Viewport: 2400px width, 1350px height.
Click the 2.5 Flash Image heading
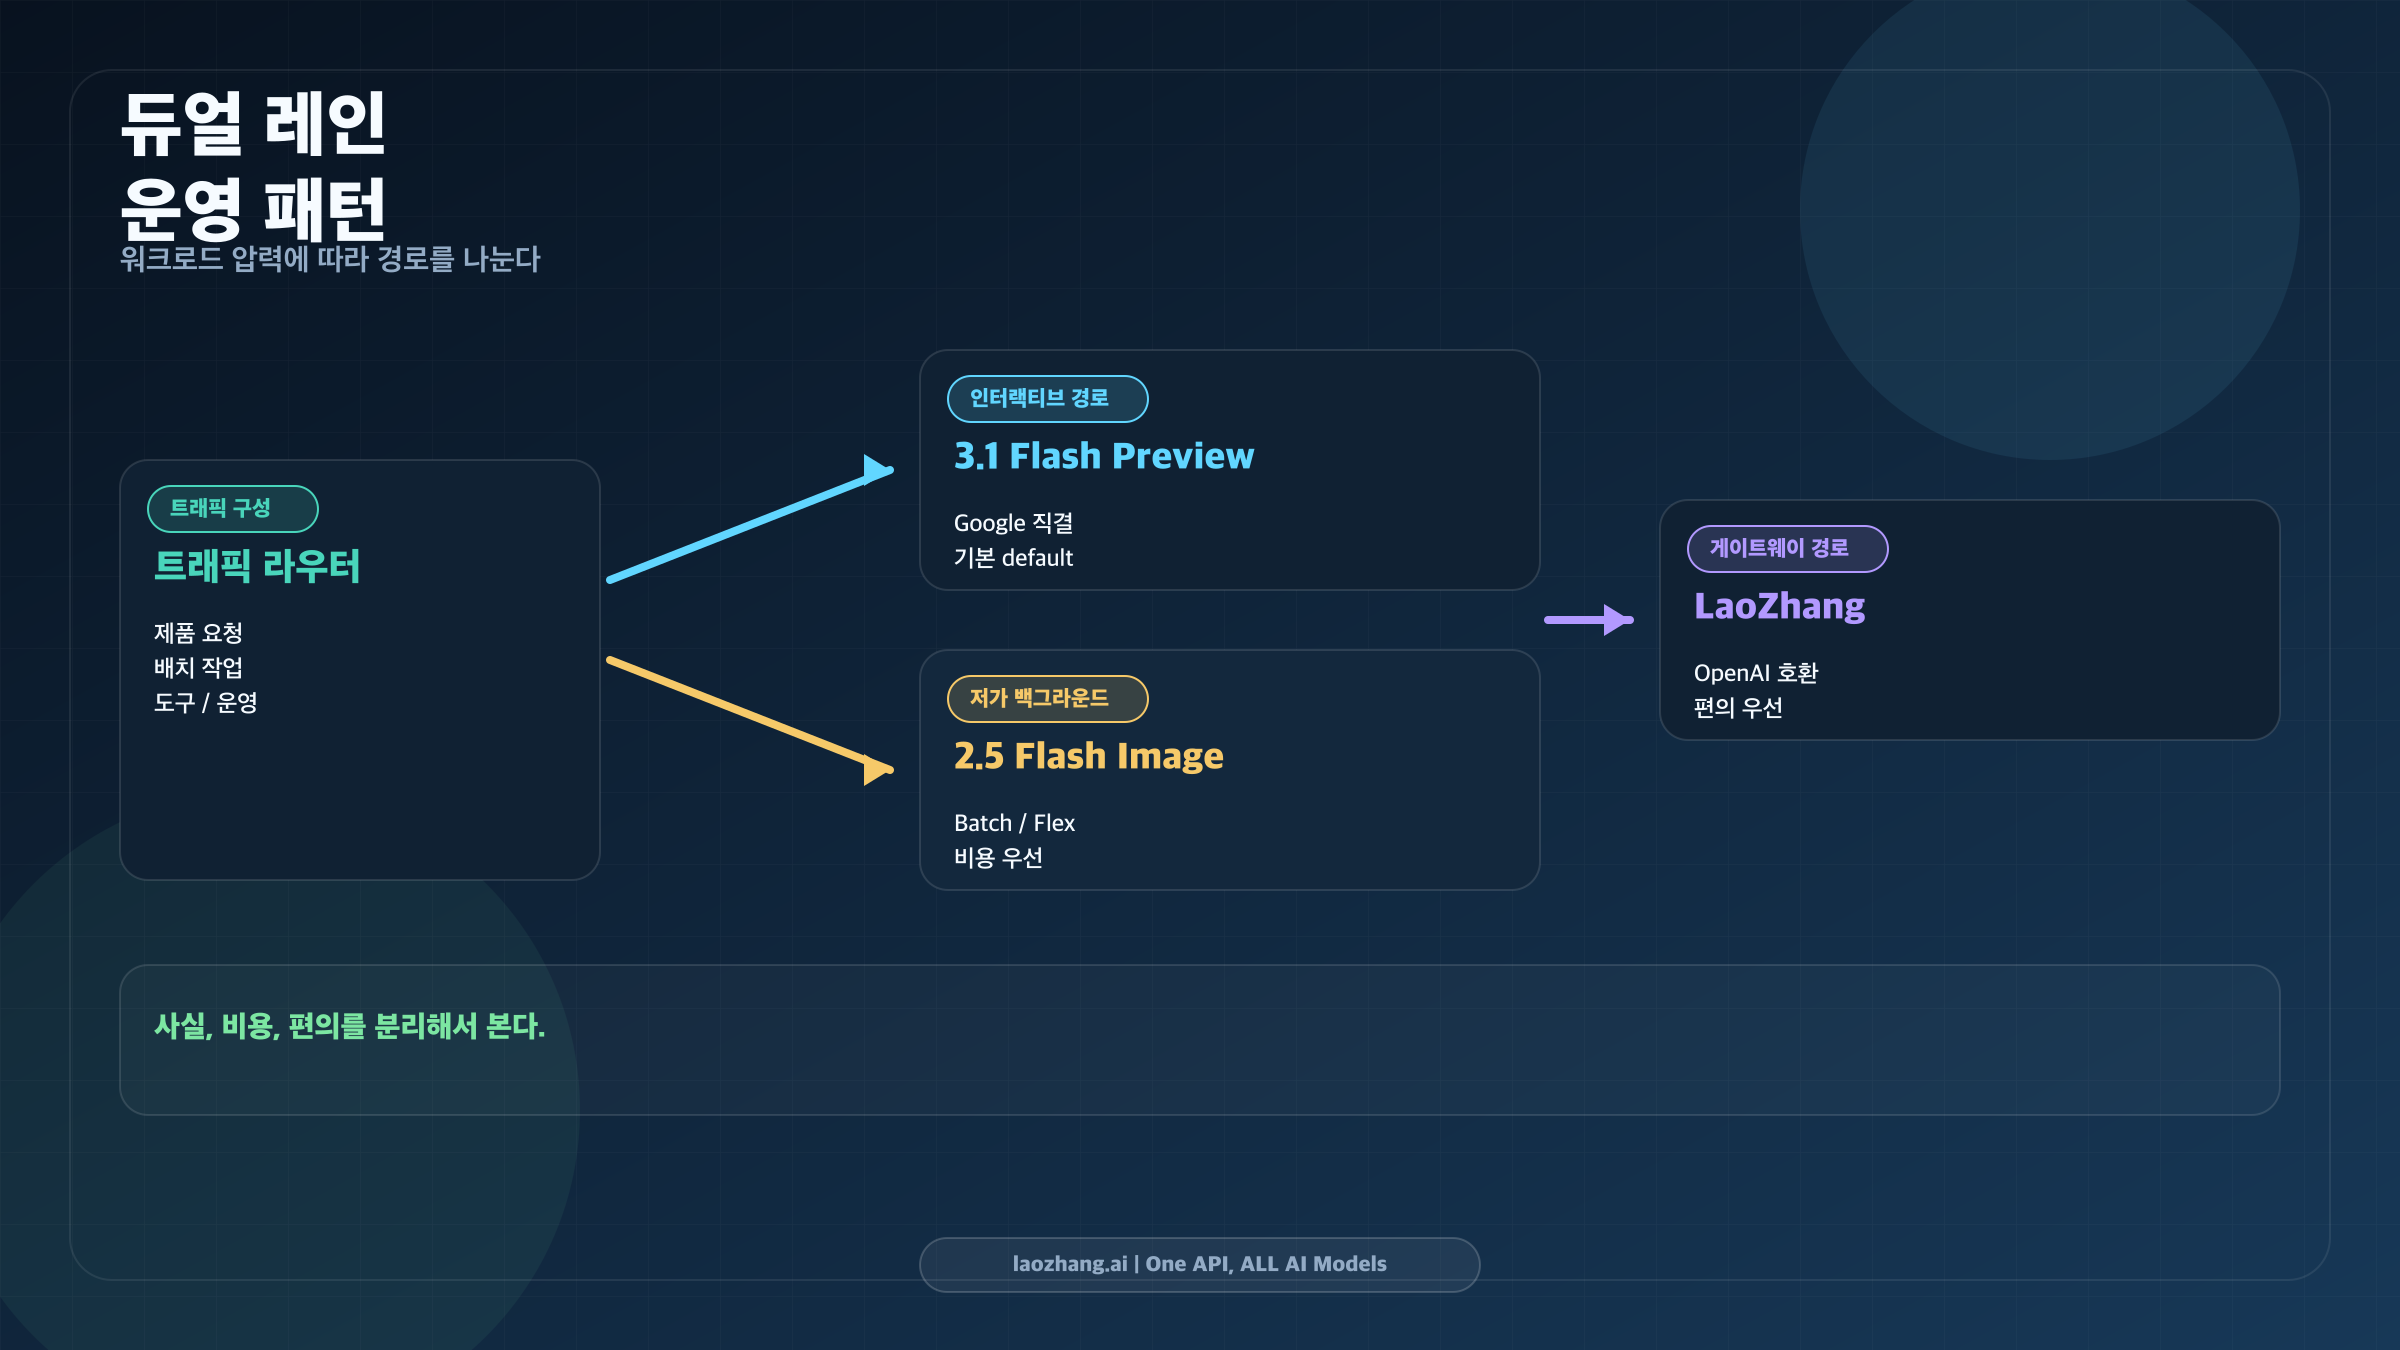click(1088, 756)
